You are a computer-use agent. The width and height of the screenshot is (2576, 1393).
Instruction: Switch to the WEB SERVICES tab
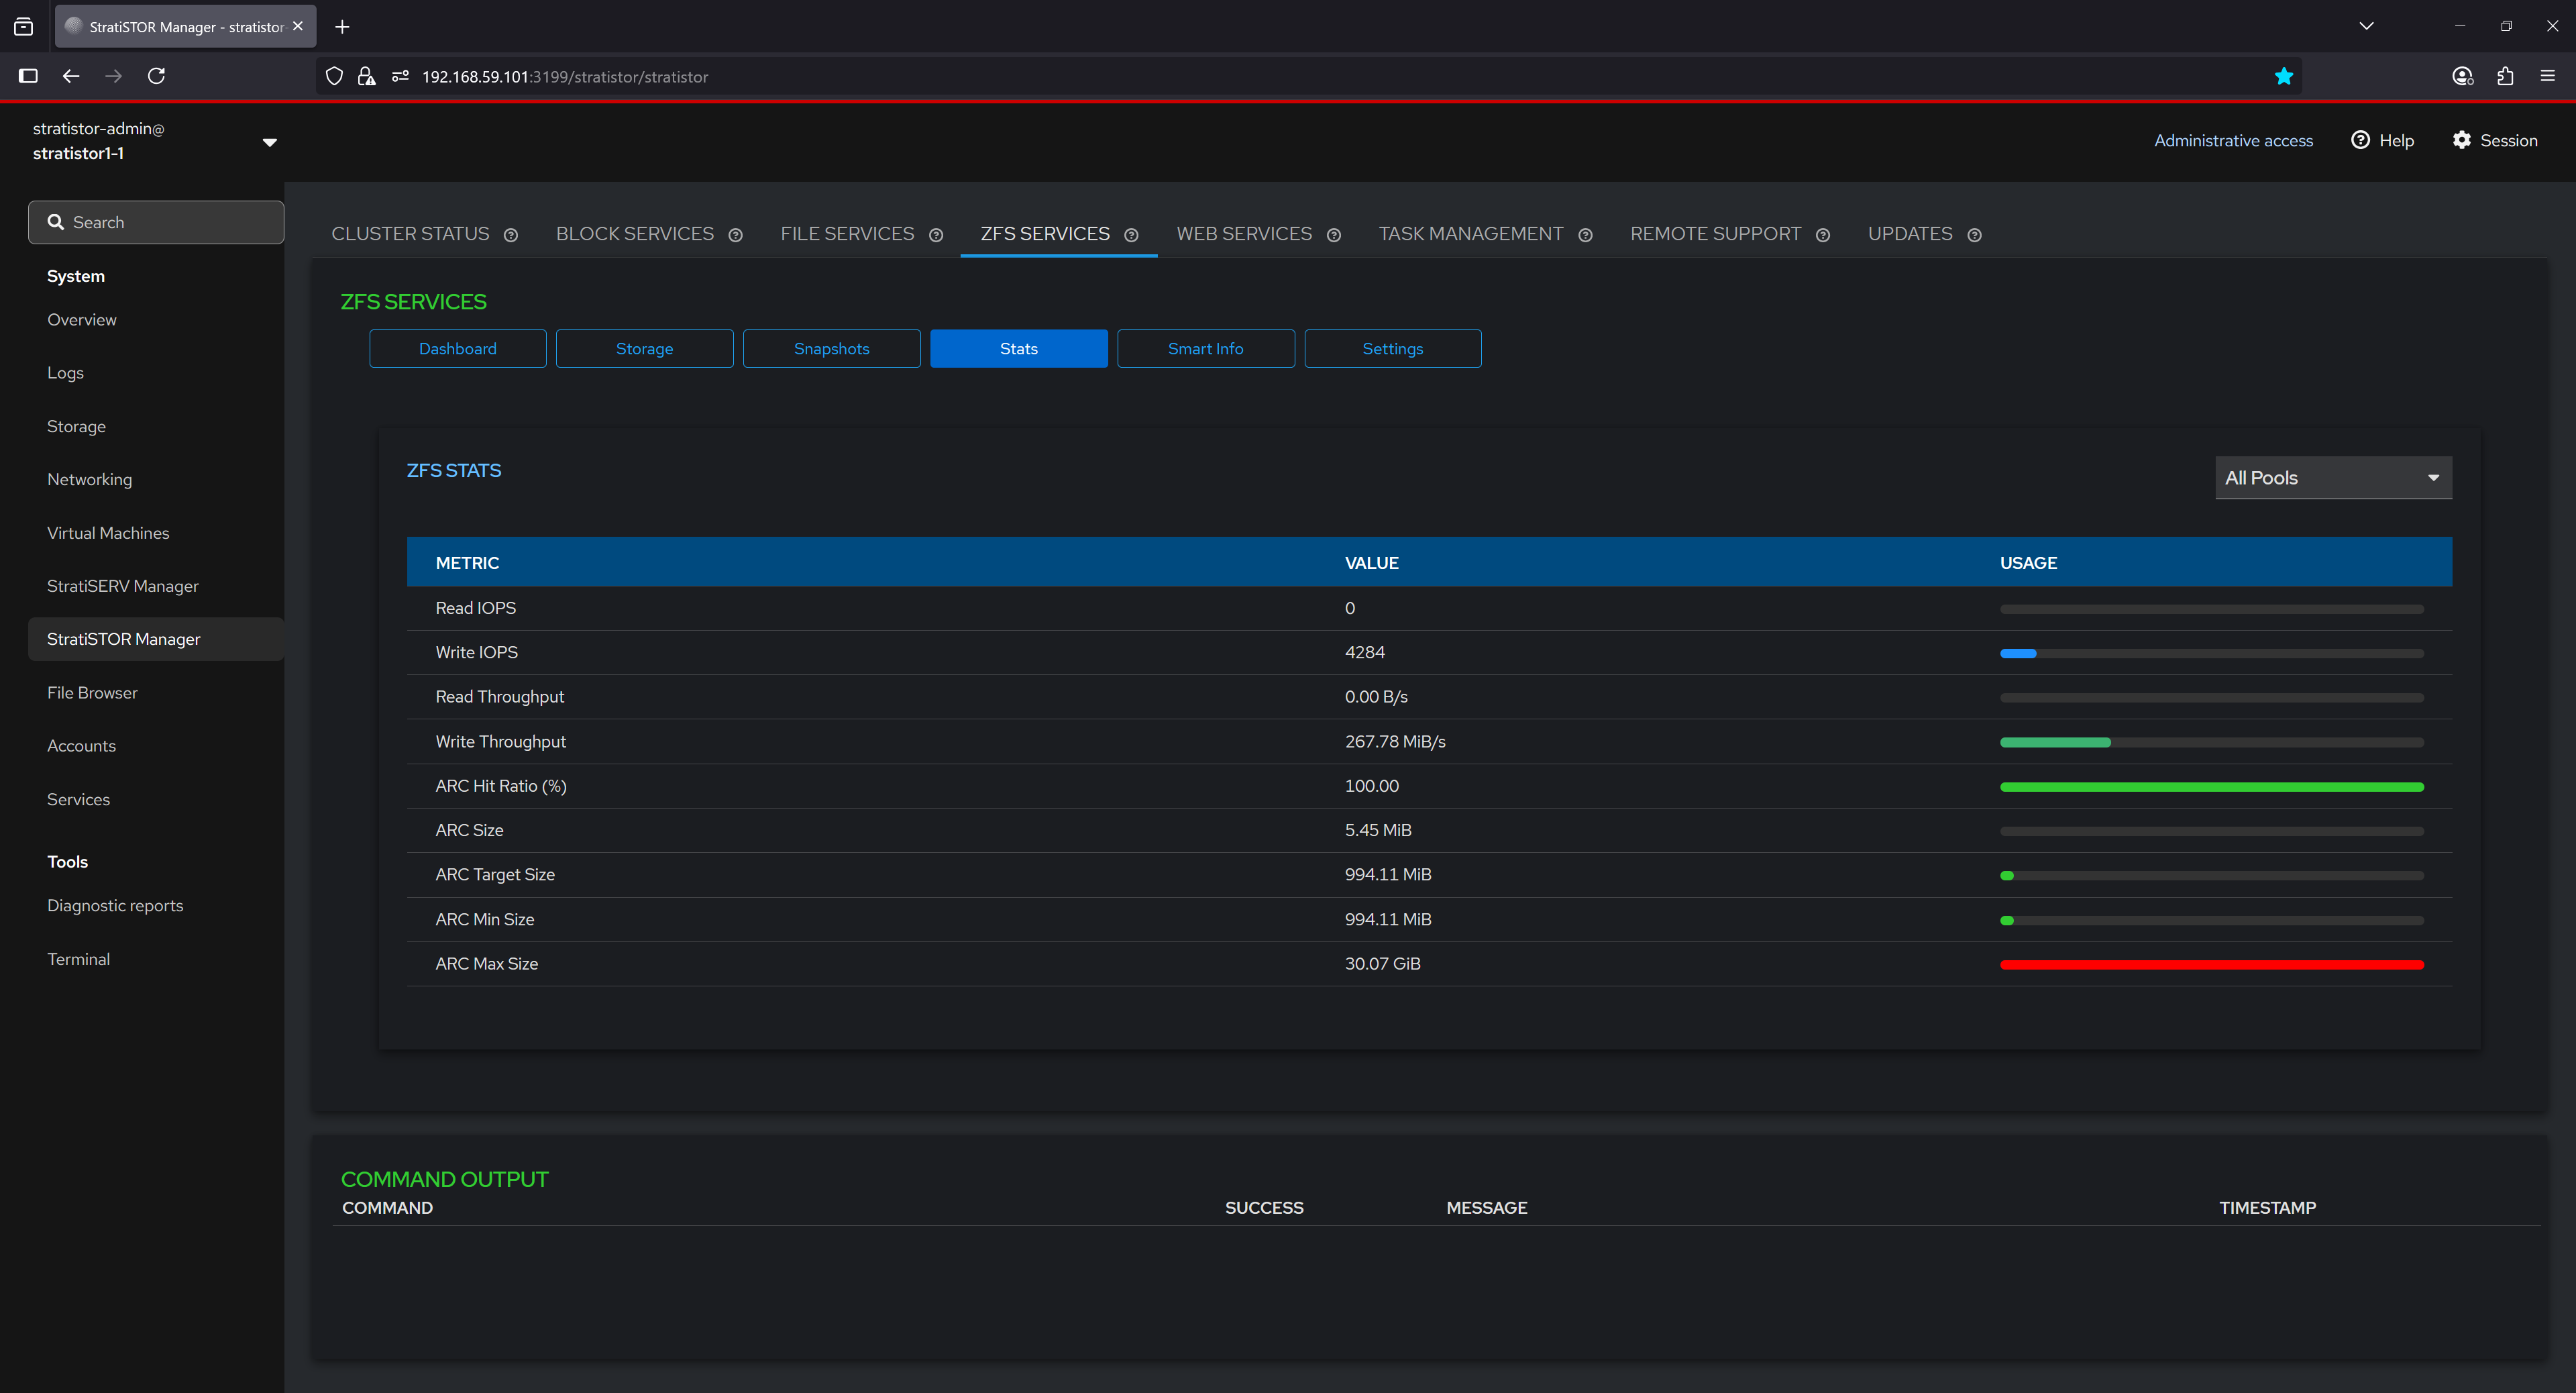(1243, 234)
